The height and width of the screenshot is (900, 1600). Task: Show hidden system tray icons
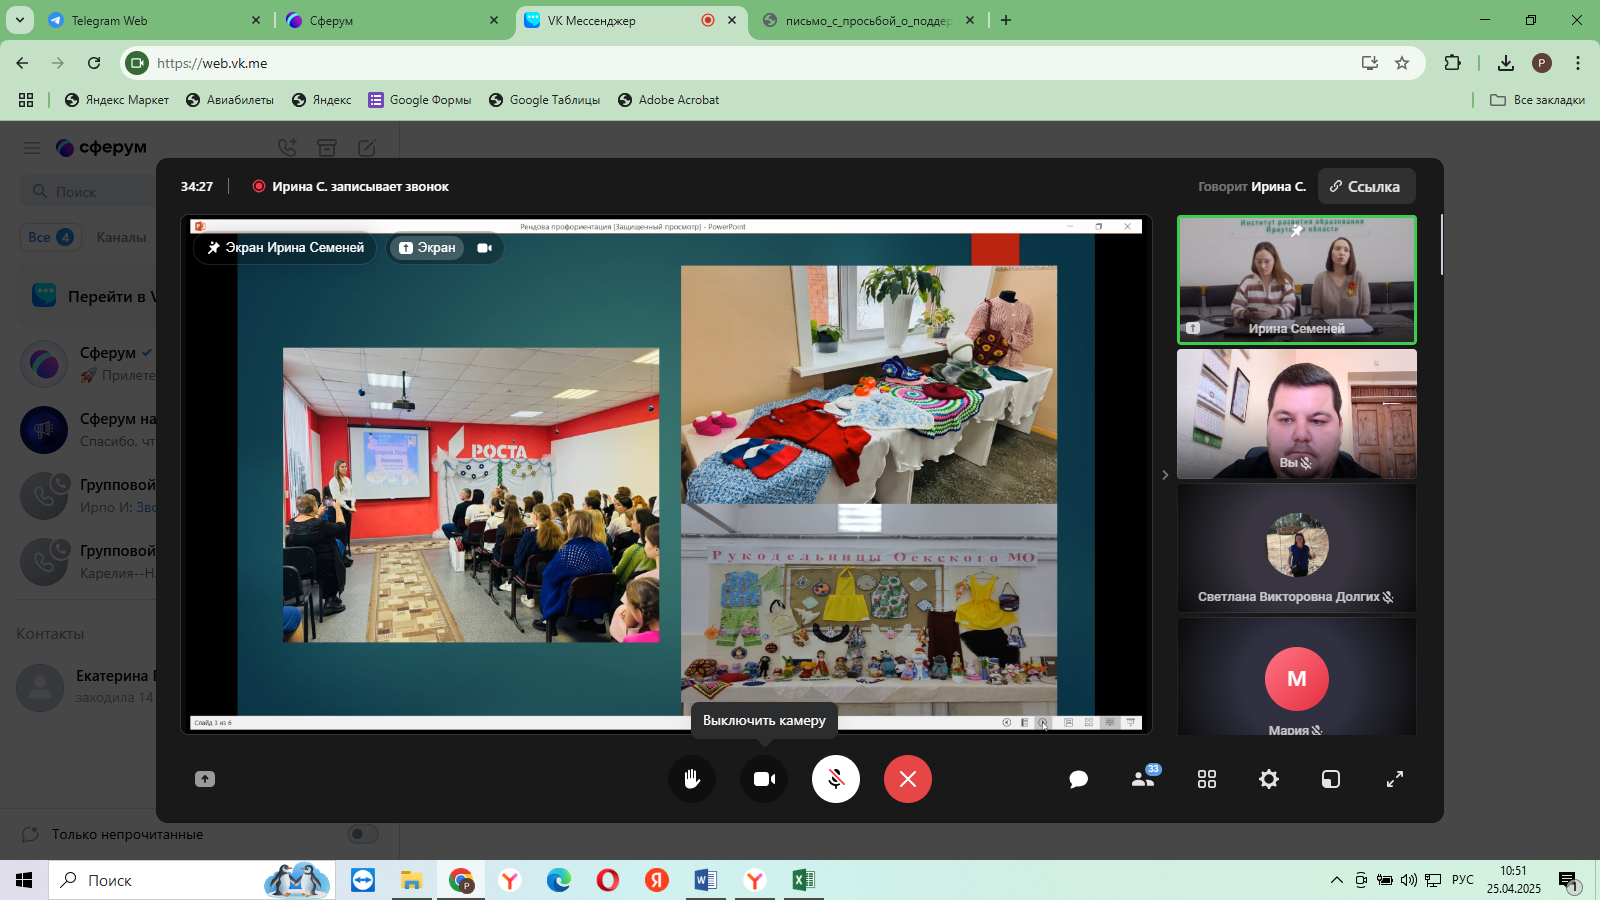coord(1336,880)
